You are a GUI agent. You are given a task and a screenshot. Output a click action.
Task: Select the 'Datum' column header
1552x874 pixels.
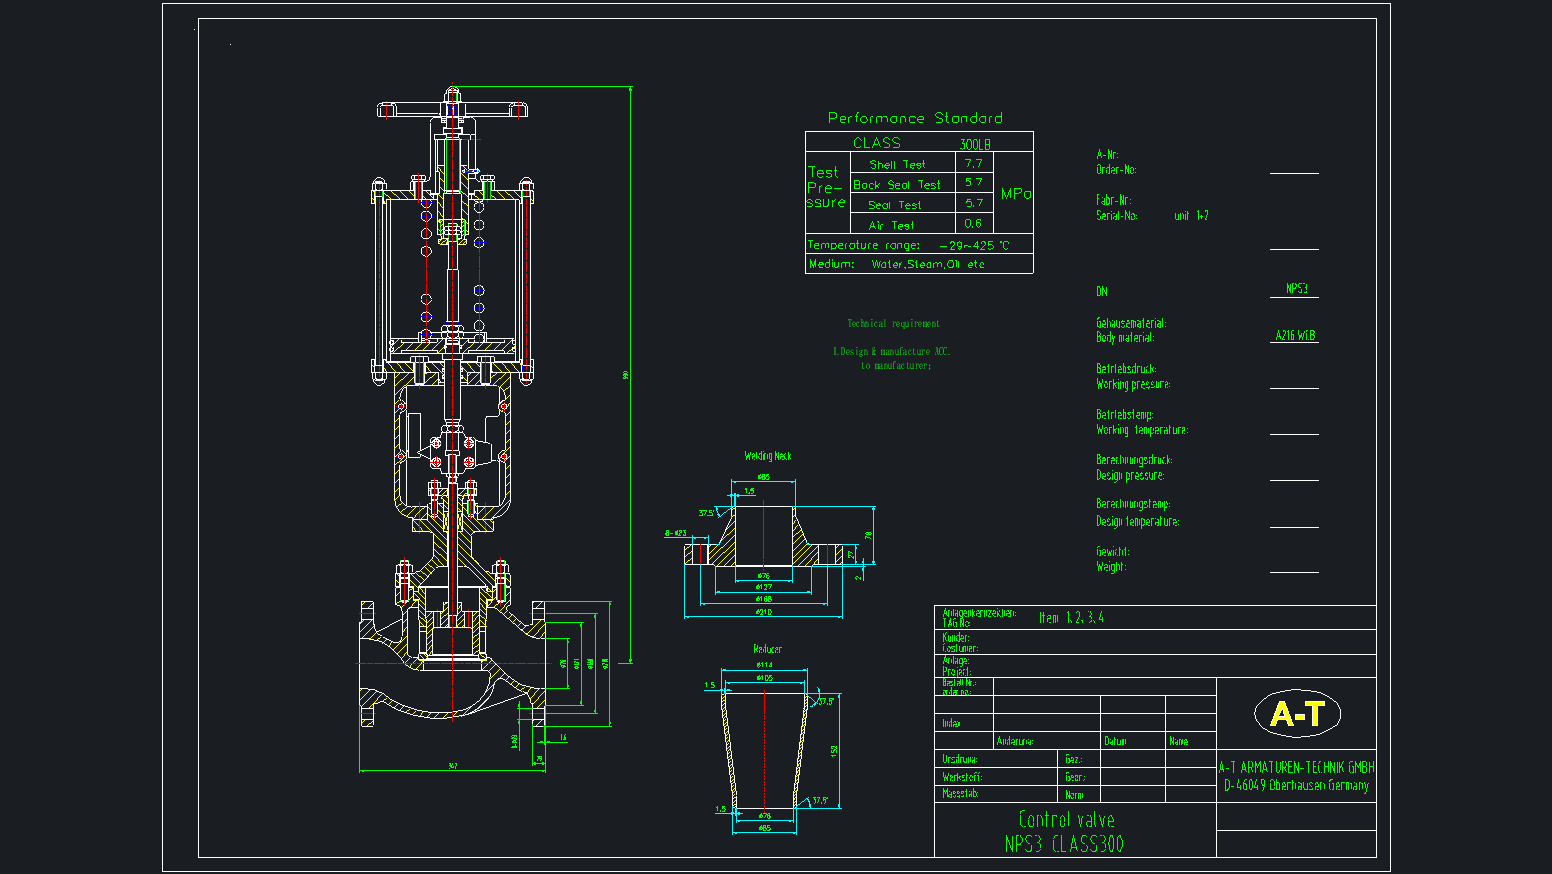pos(1116,742)
